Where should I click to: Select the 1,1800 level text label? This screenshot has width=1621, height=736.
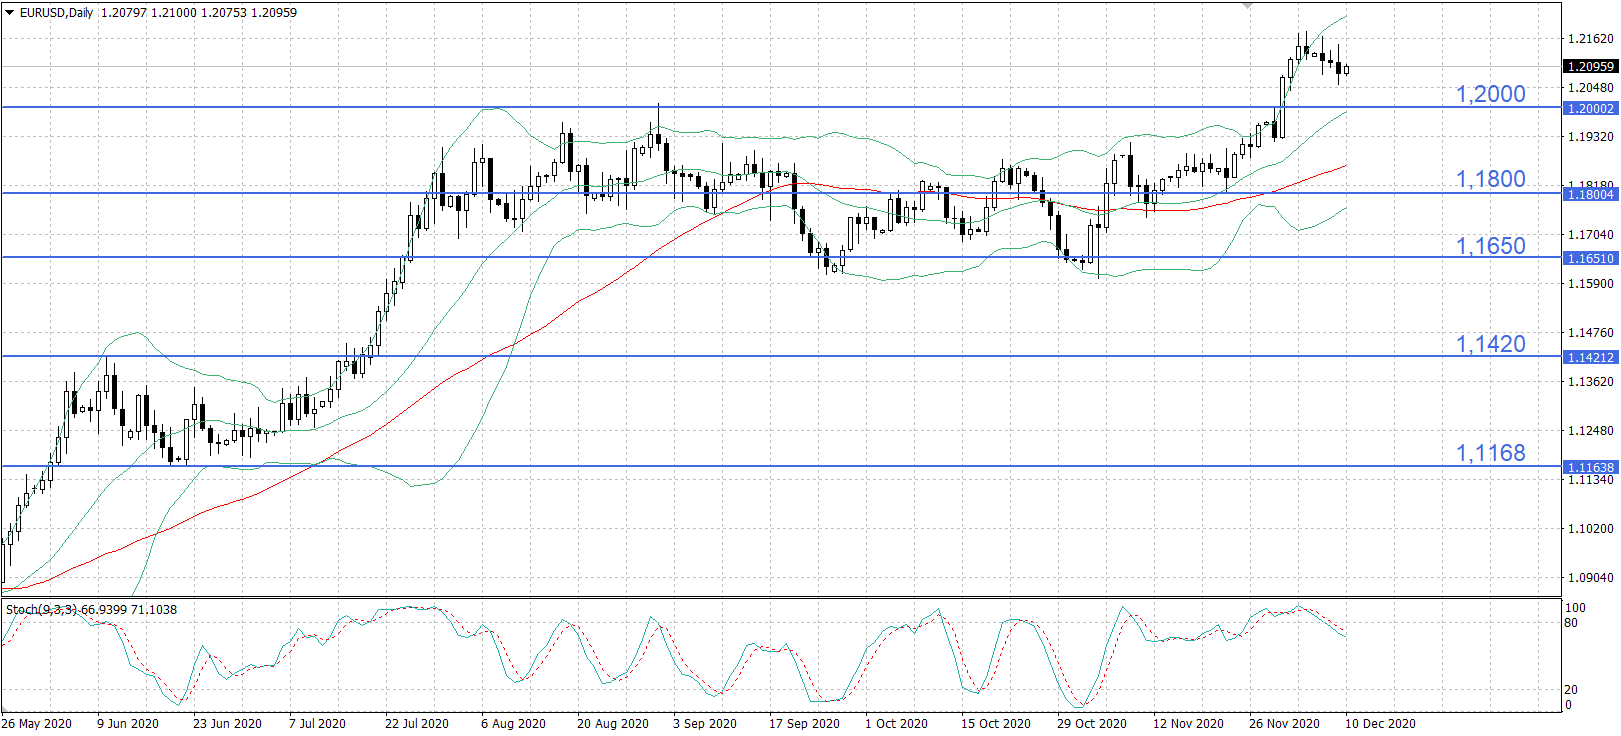pos(1490,179)
